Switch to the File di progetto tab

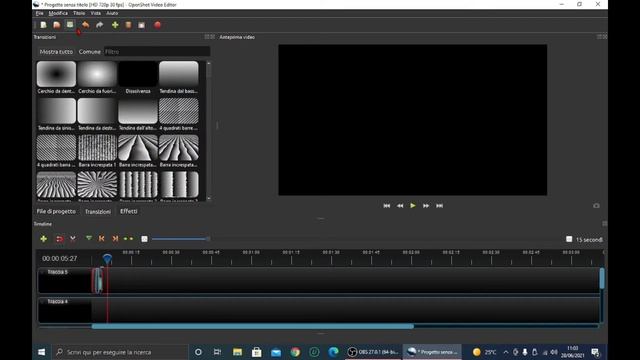[x=56, y=211]
